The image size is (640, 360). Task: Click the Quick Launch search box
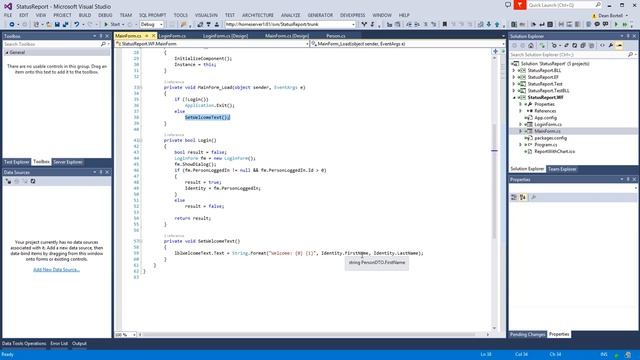click(564, 5)
